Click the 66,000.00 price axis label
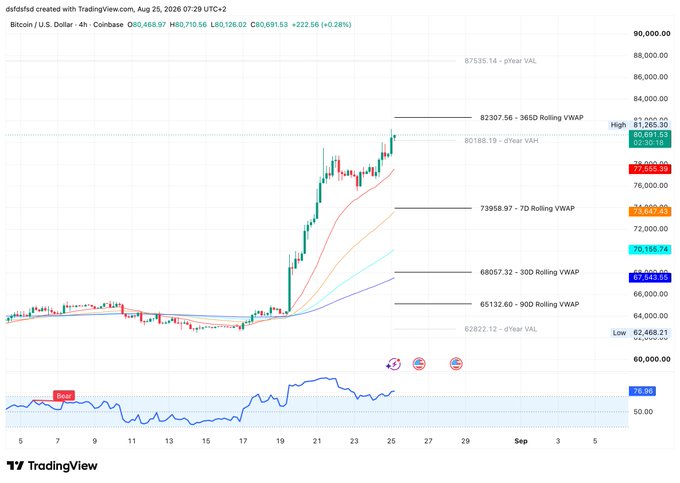680x483 pixels. (x=651, y=294)
